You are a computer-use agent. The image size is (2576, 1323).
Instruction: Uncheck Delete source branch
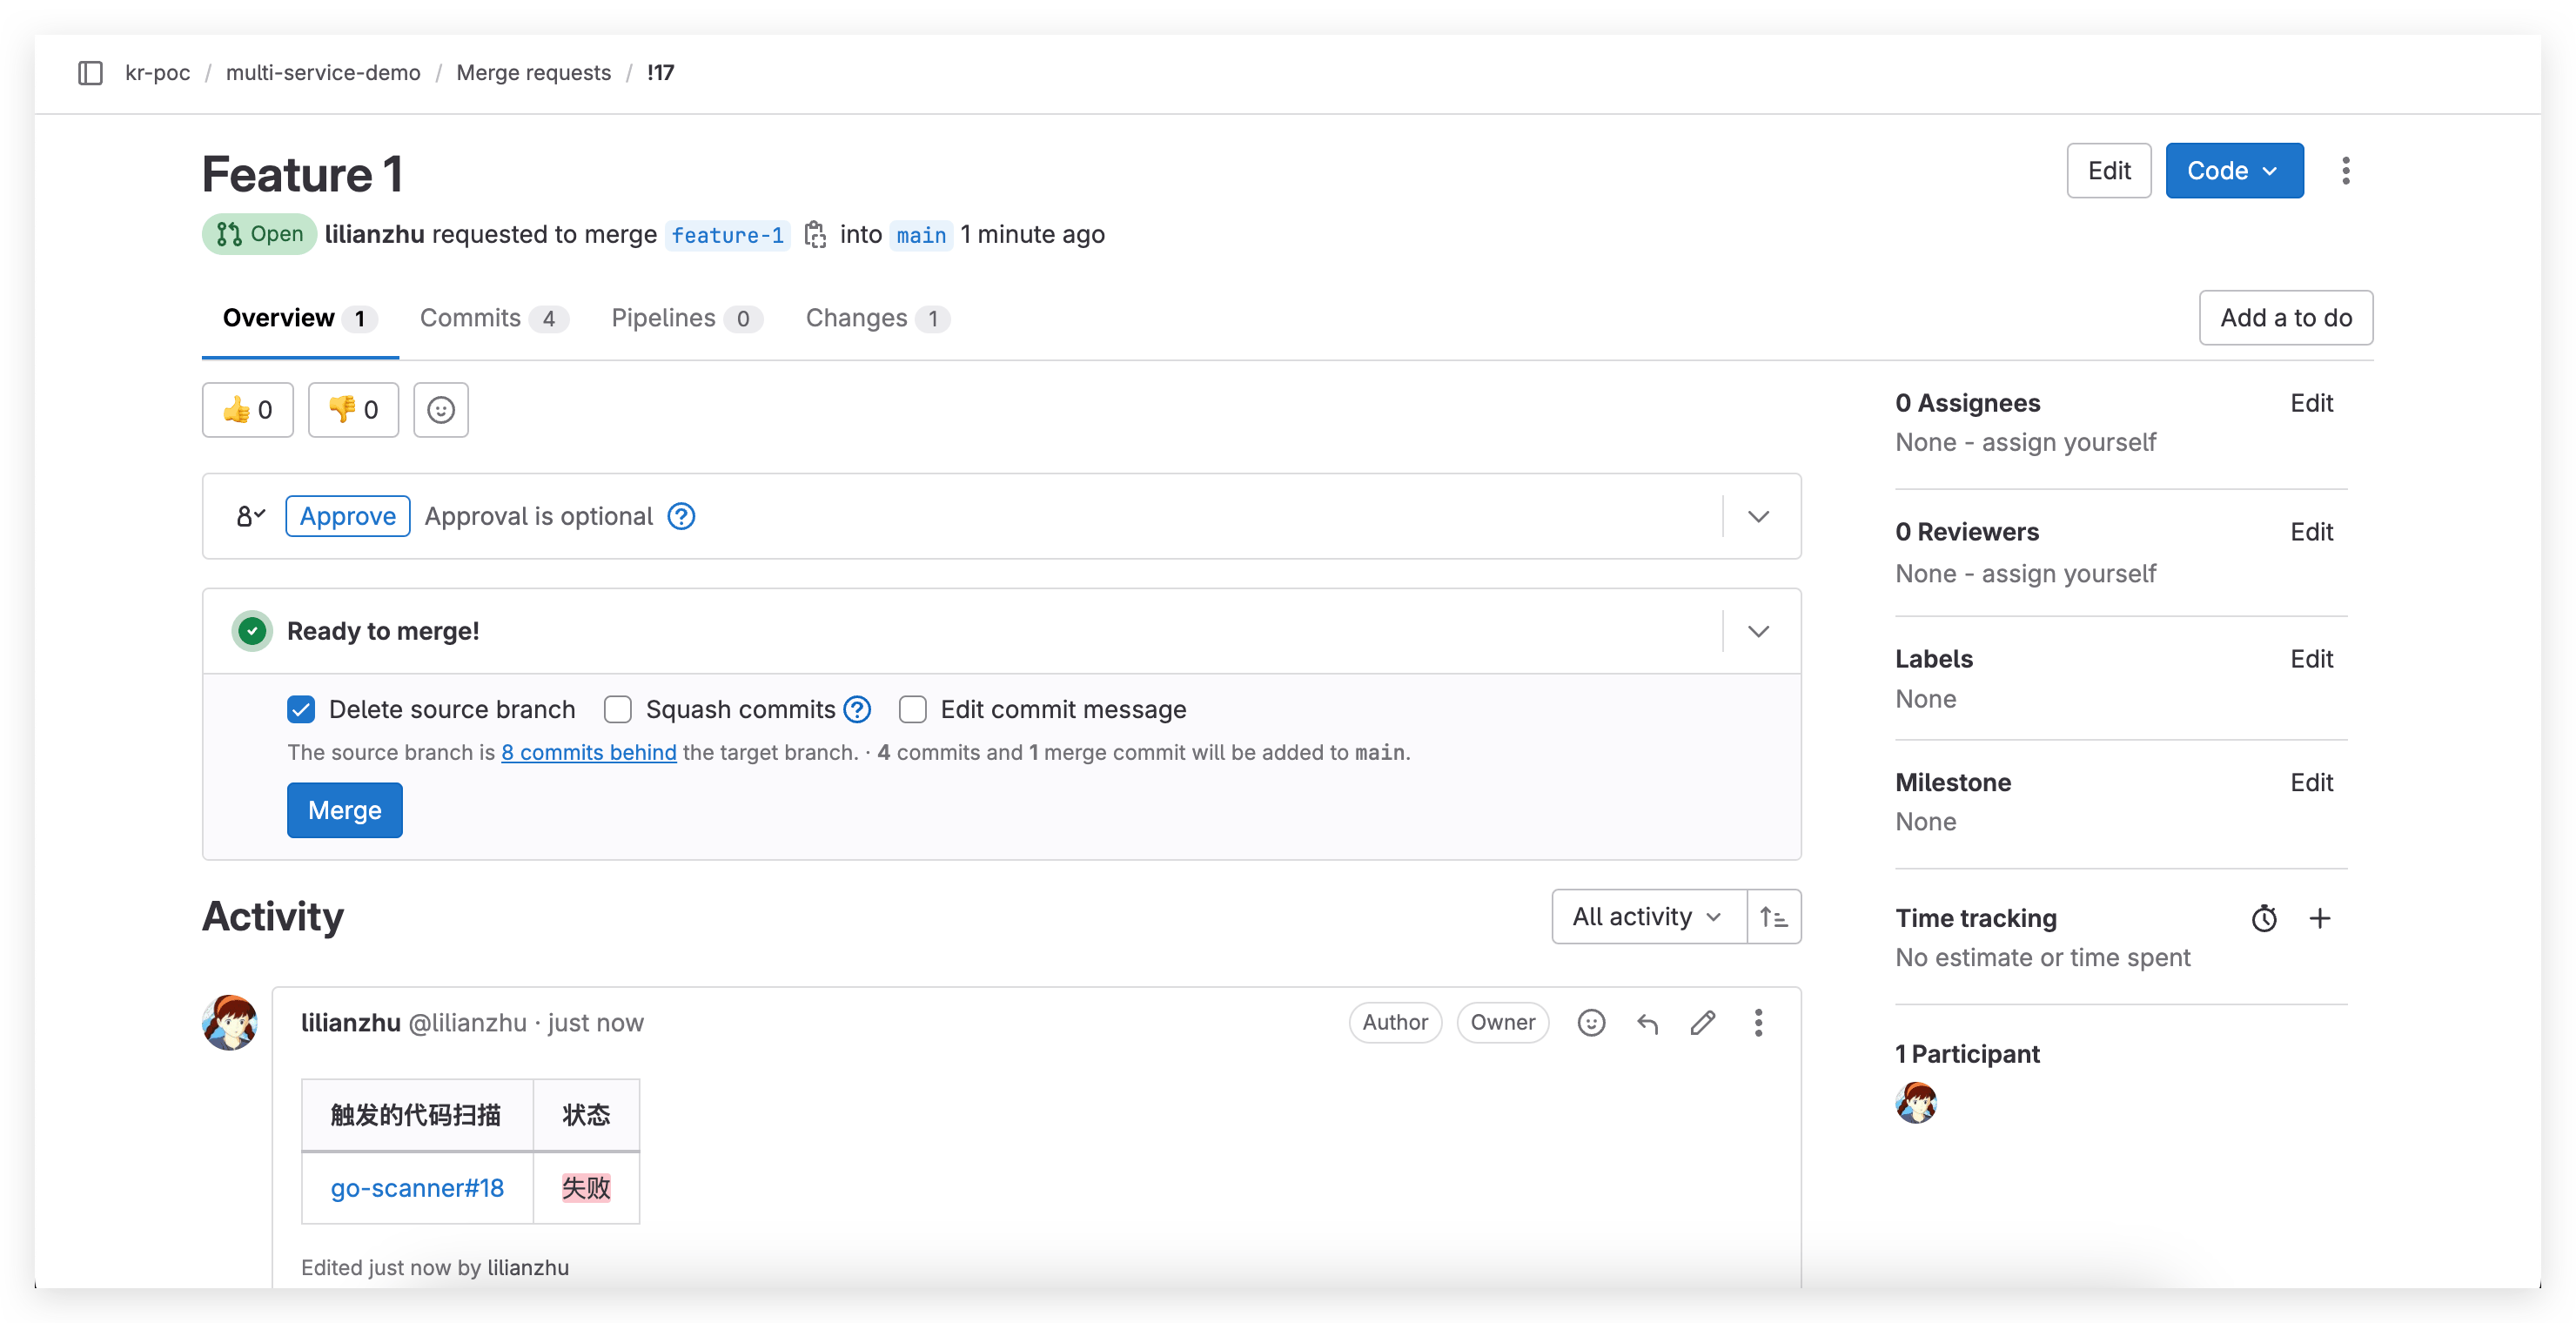[301, 709]
